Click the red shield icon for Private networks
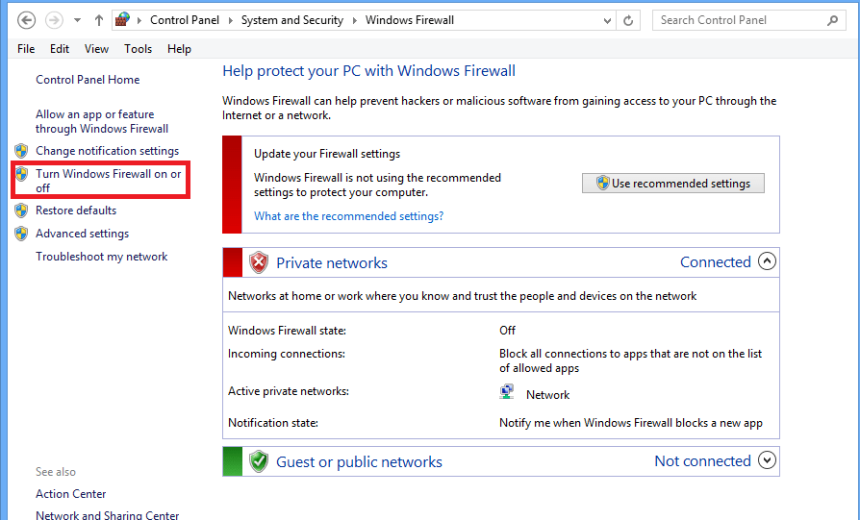This screenshot has height=520, width=860. [x=259, y=263]
